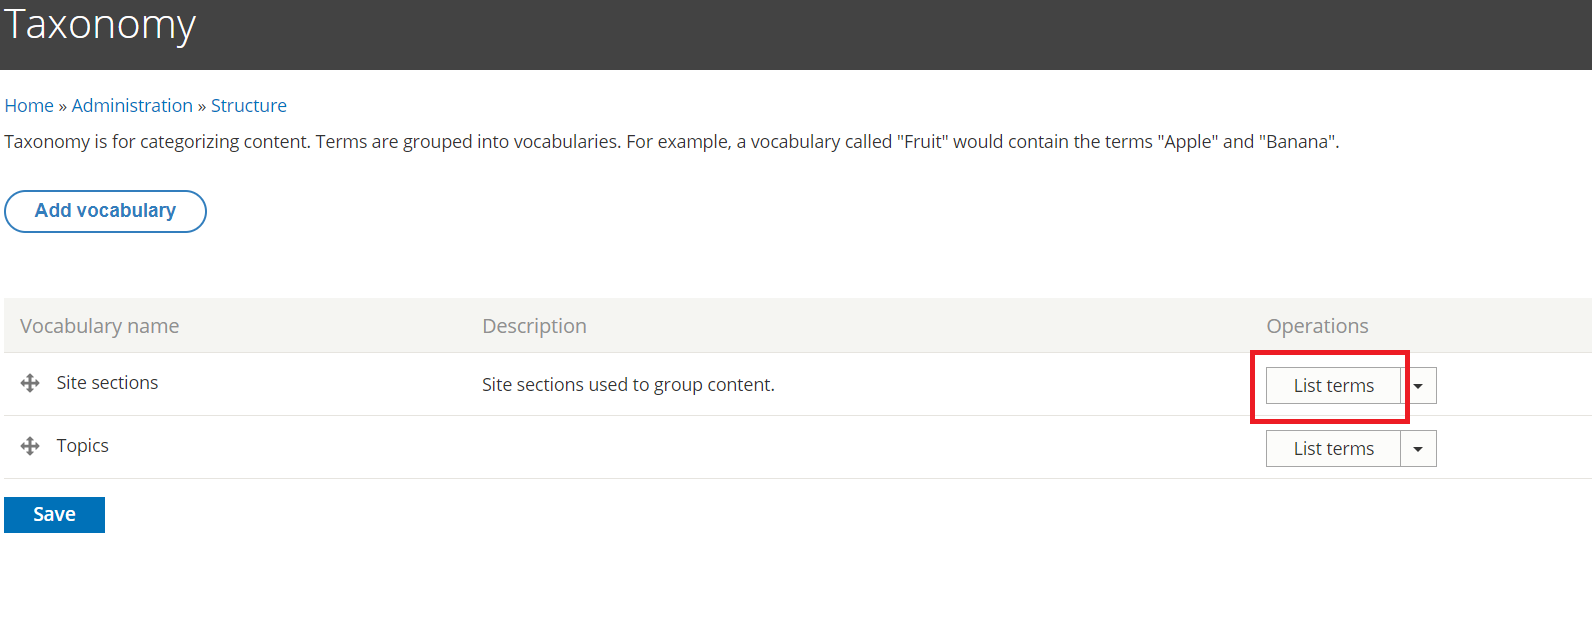Select the Topics vocabulary name
The image size is (1592, 643).
tap(82, 446)
